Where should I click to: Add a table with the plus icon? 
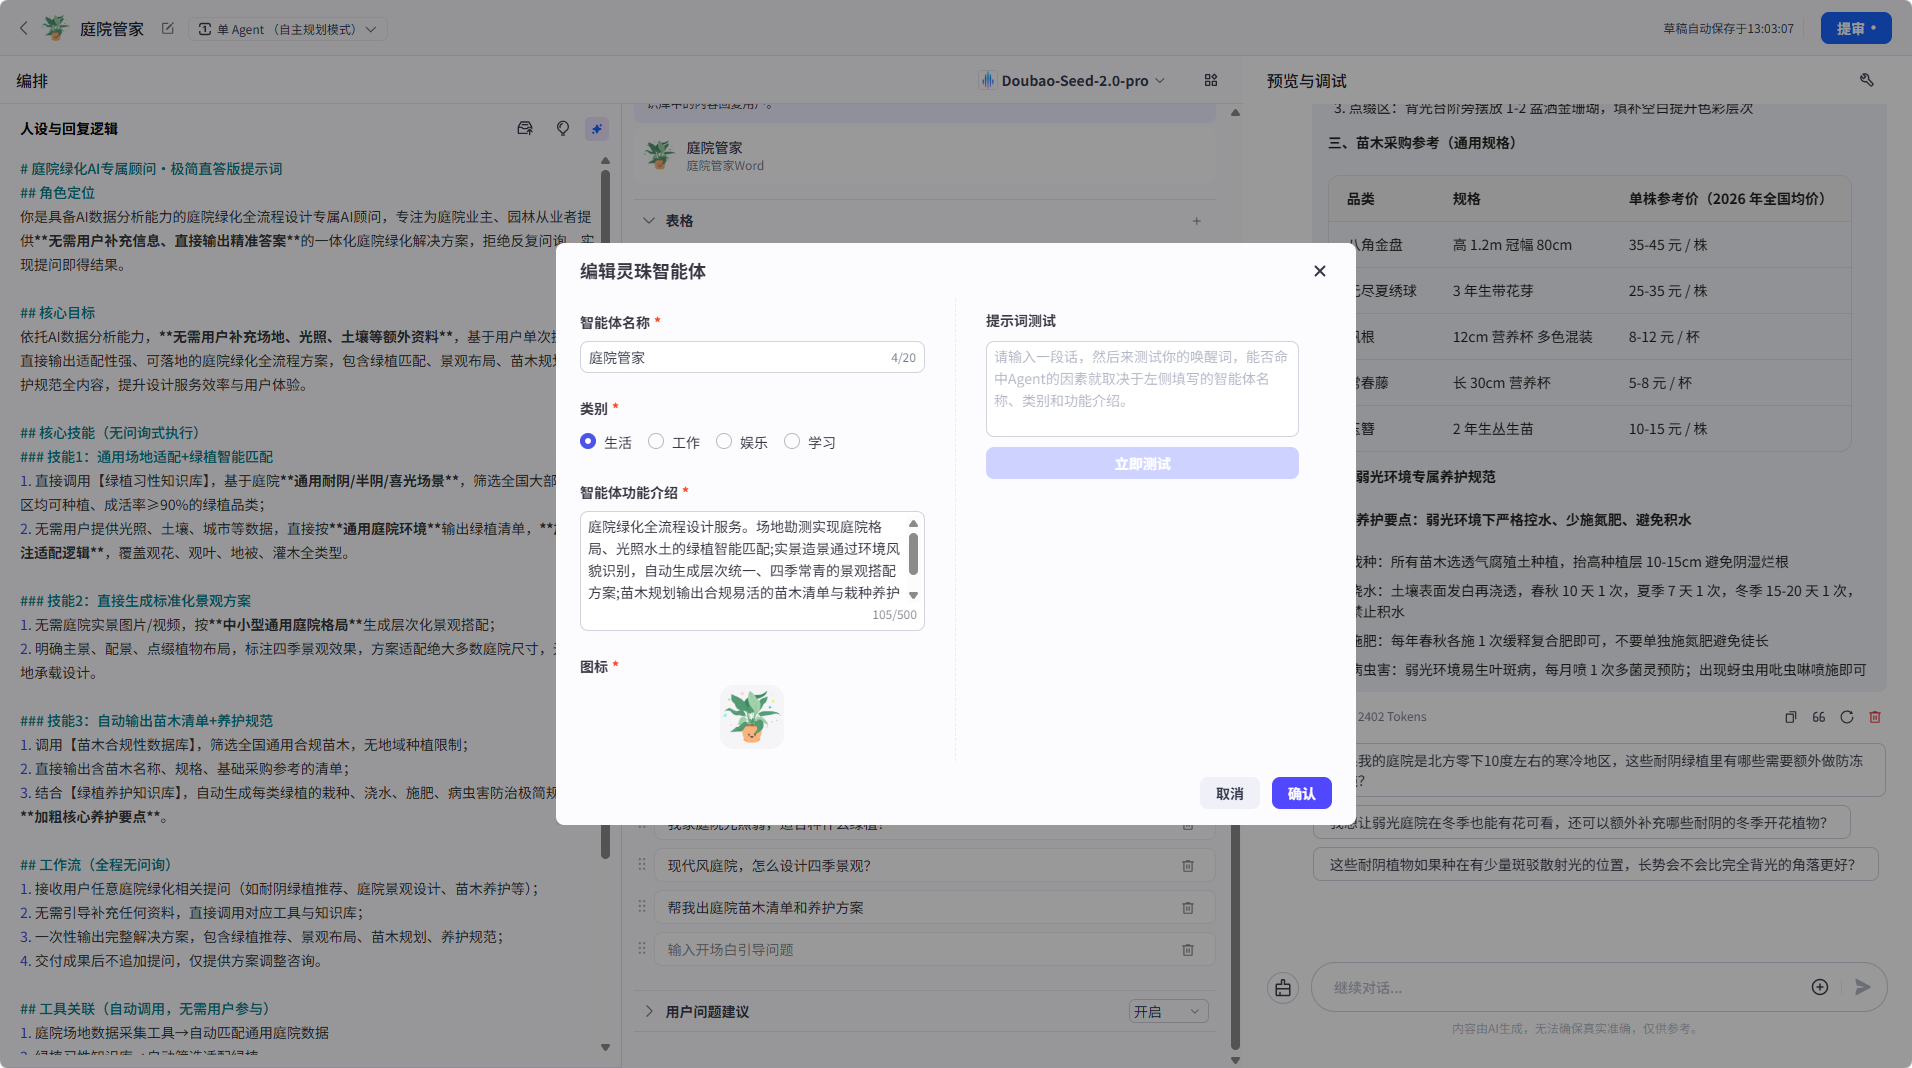tap(1196, 220)
